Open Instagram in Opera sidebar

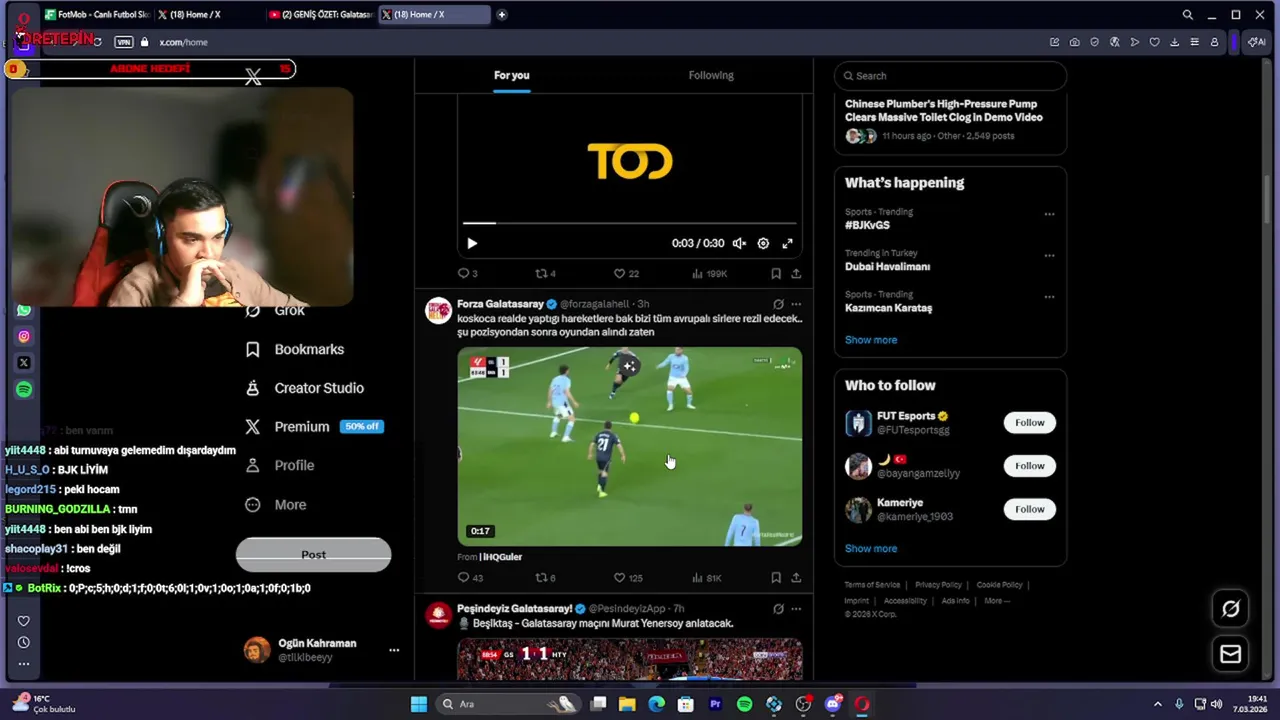pyautogui.click(x=24, y=337)
